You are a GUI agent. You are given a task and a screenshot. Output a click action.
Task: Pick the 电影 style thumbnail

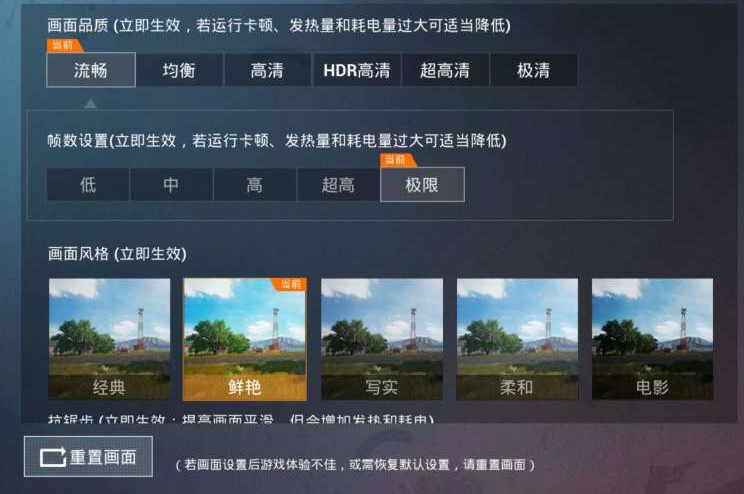coord(652,339)
